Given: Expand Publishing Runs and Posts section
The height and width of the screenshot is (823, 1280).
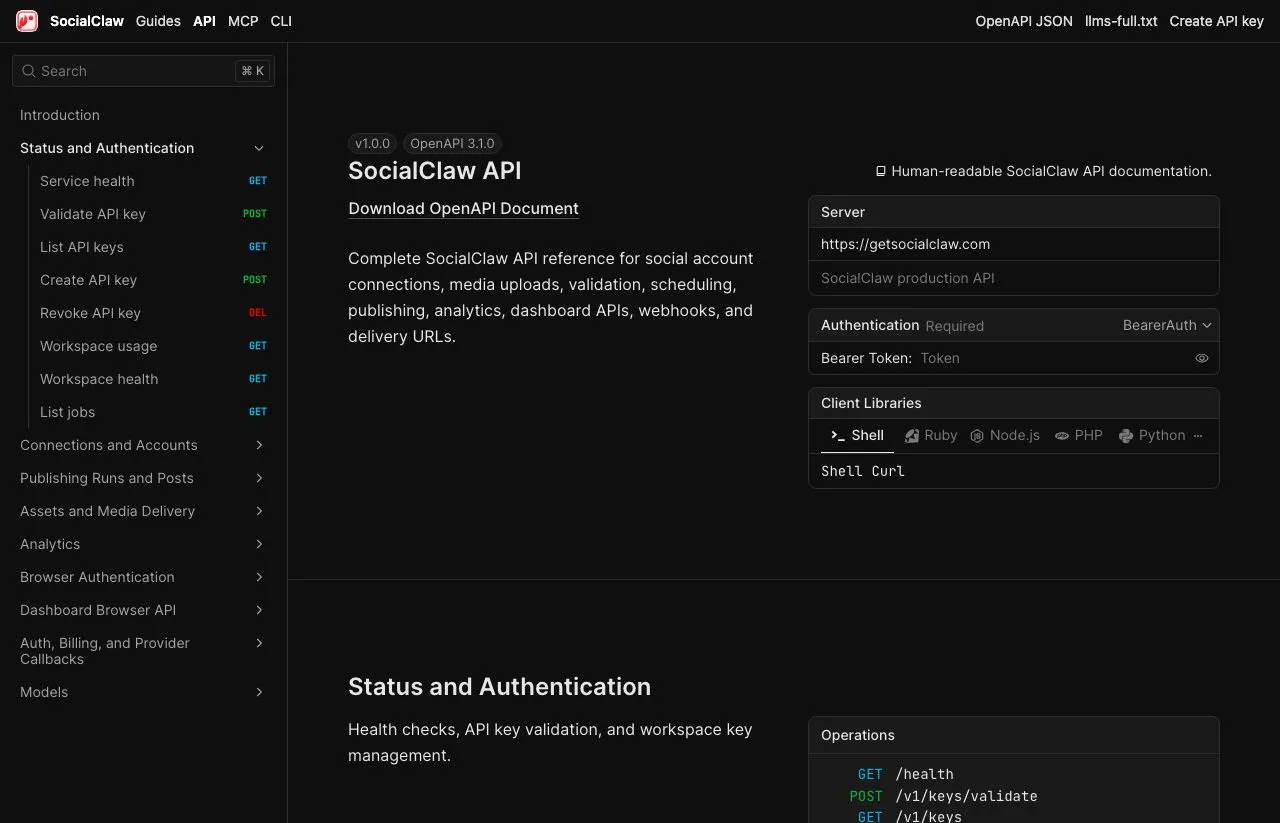Looking at the screenshot, I should pos(259,478).
